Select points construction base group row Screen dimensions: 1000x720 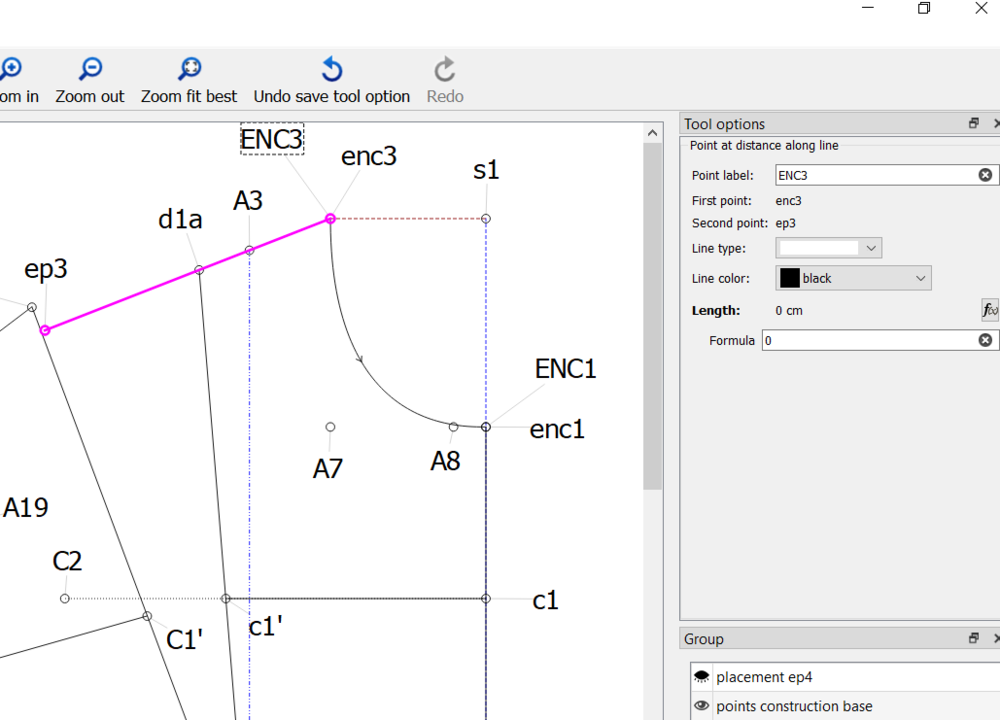pos(845,705)
